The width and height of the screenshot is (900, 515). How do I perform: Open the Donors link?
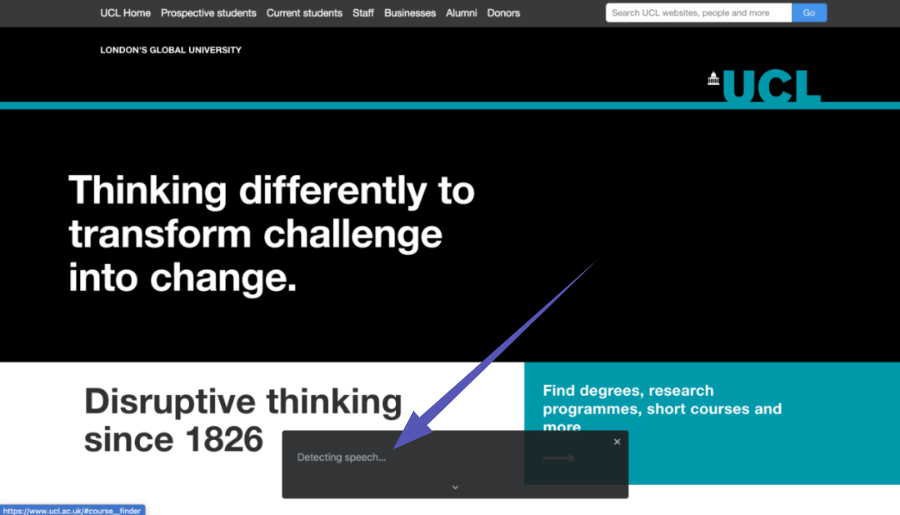click(x=503, y=13)
